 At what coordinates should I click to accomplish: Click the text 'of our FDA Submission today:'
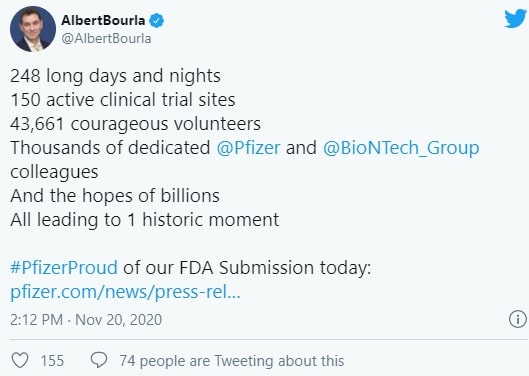(x=247, y=268)
